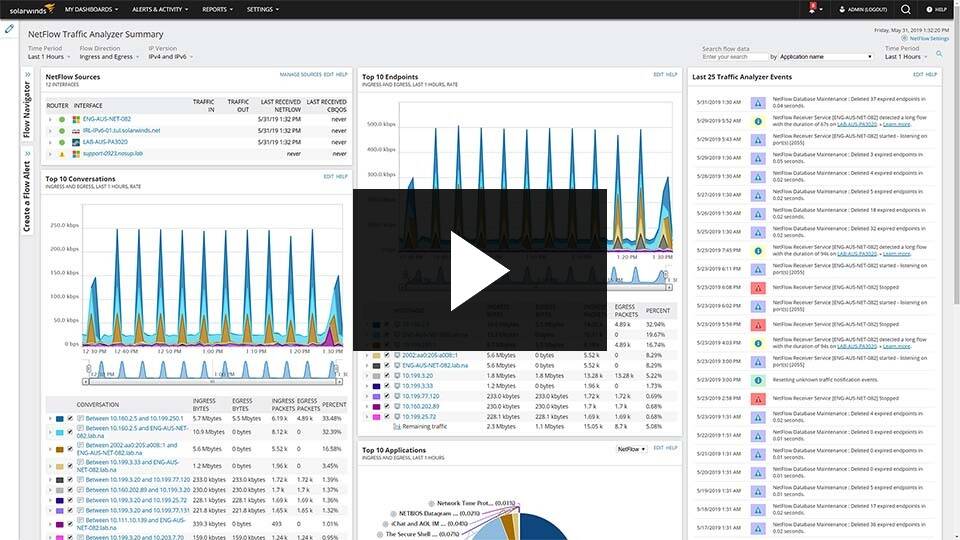Click the NetFlow Settings gear link
Image resolution: width=960 pixels, height=540 pixels.
pyautogui.click(x=925, y=38)
